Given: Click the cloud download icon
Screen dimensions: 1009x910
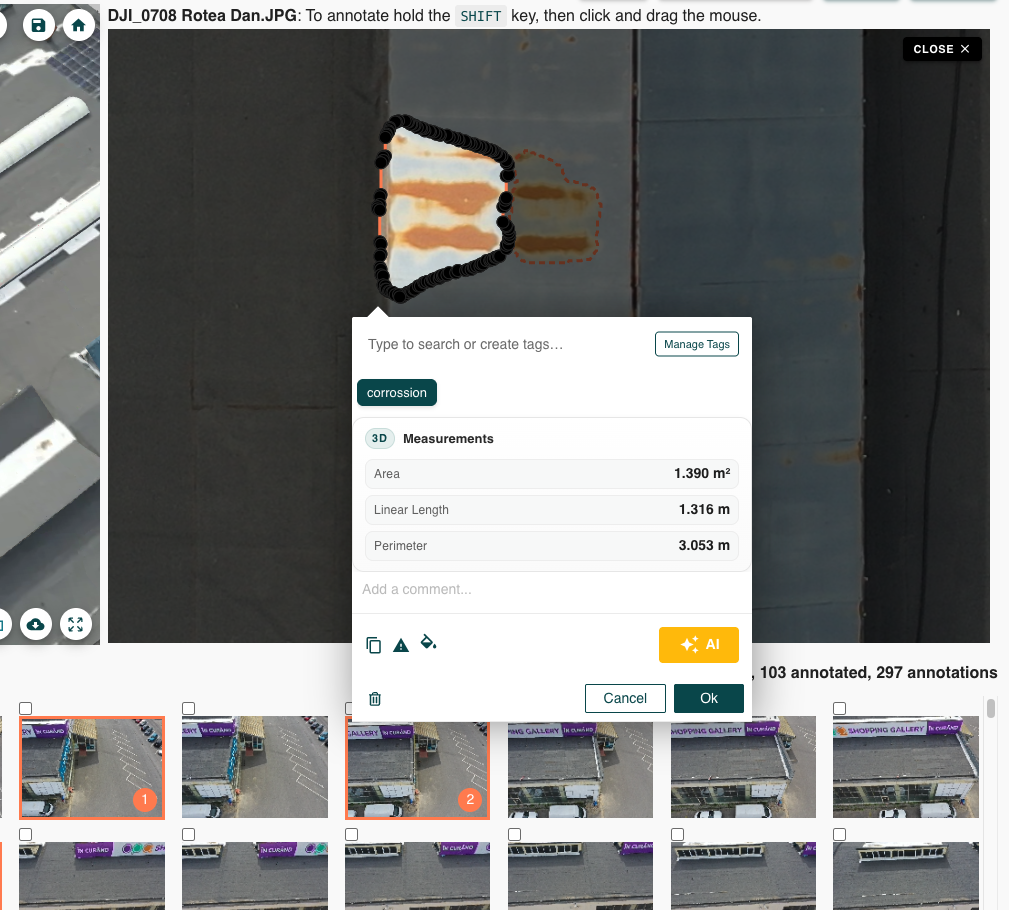Looking at the screenshot, I should (x=36, y=624).
